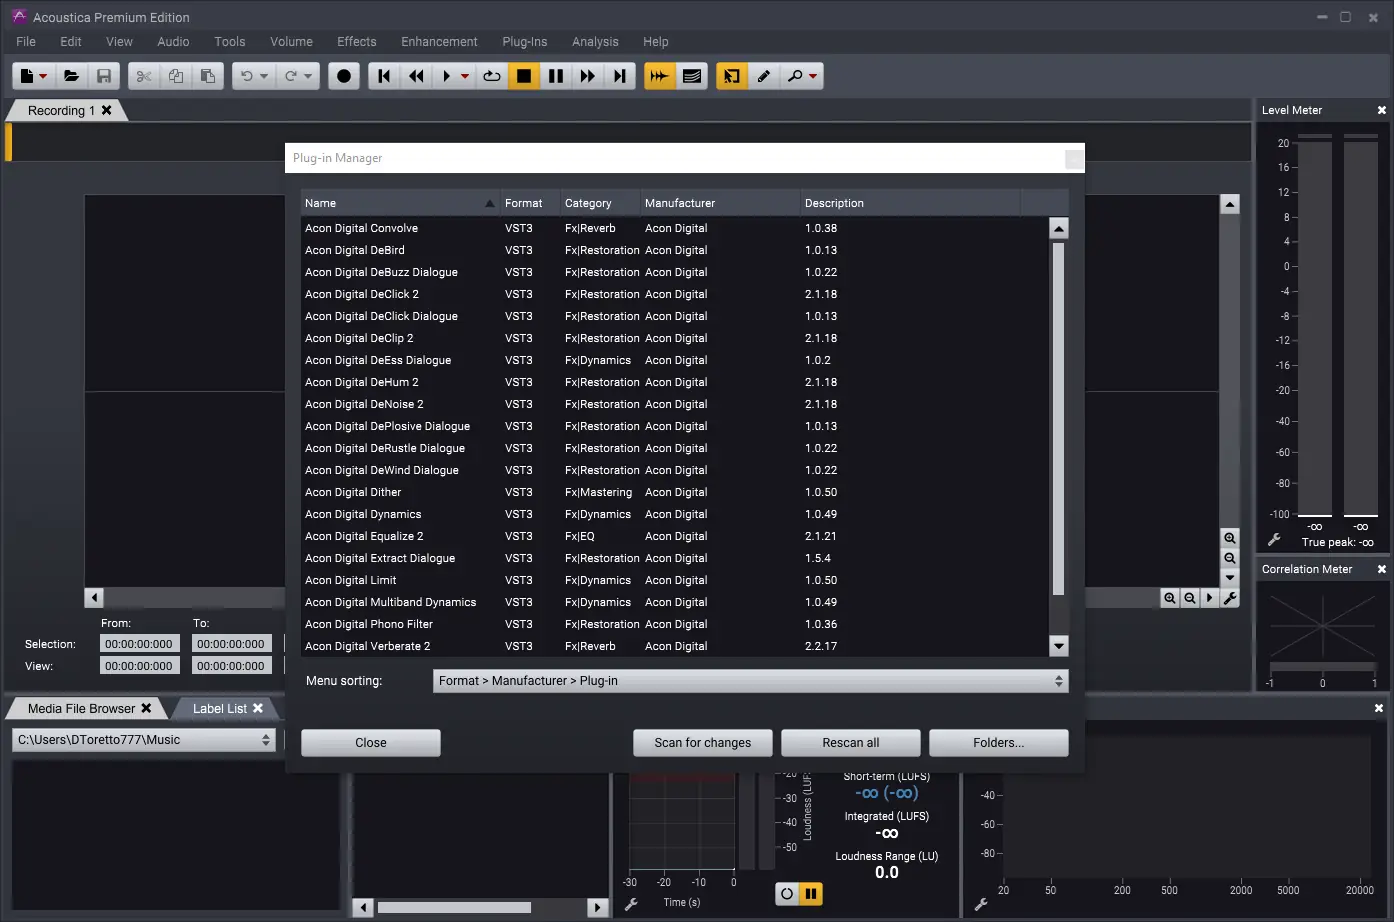Image resolution: width=1394 pixels, height=922 pixels.
Task: Select the Acon Digital DeNoise 2 row
Action: 675,404
